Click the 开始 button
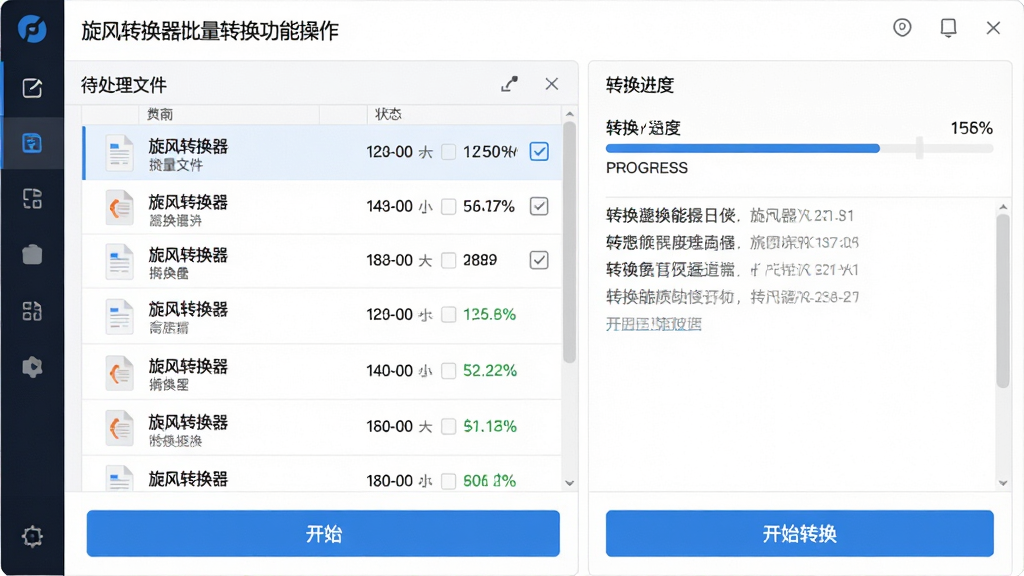This screenshot has width=1024, height=576. [x=323, y=534]
